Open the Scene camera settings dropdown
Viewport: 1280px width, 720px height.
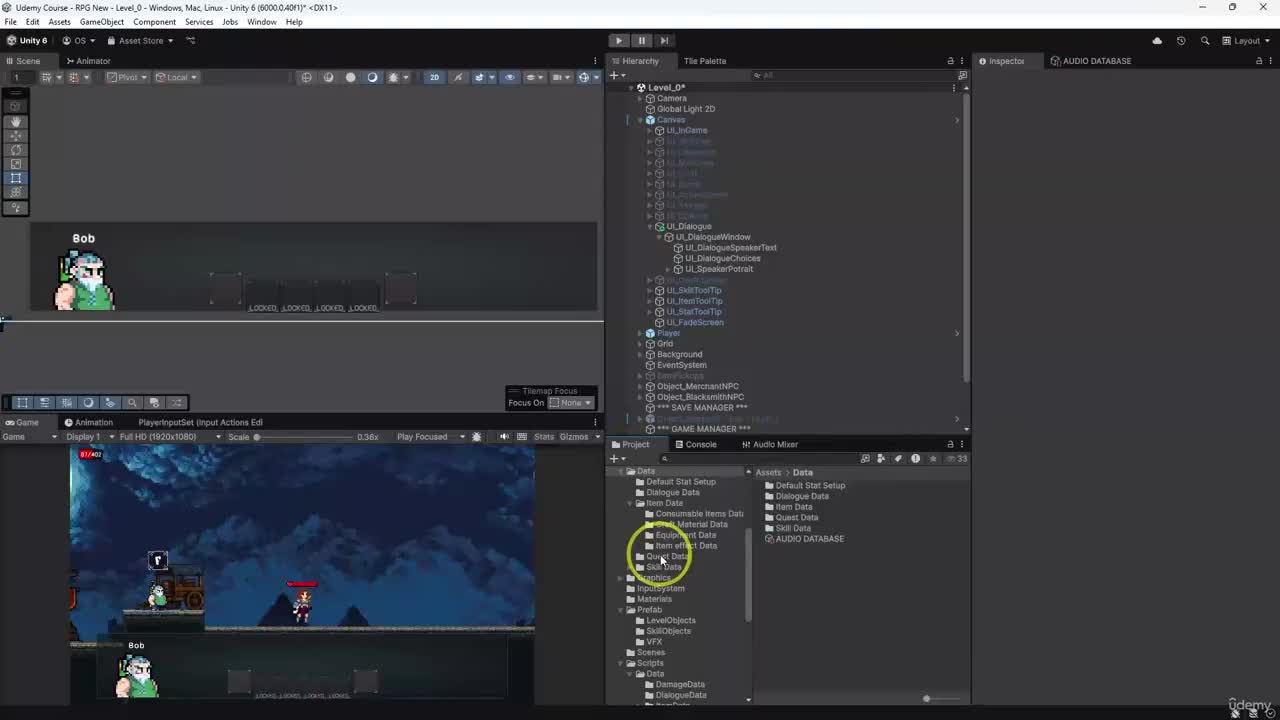tap(561, 77)
